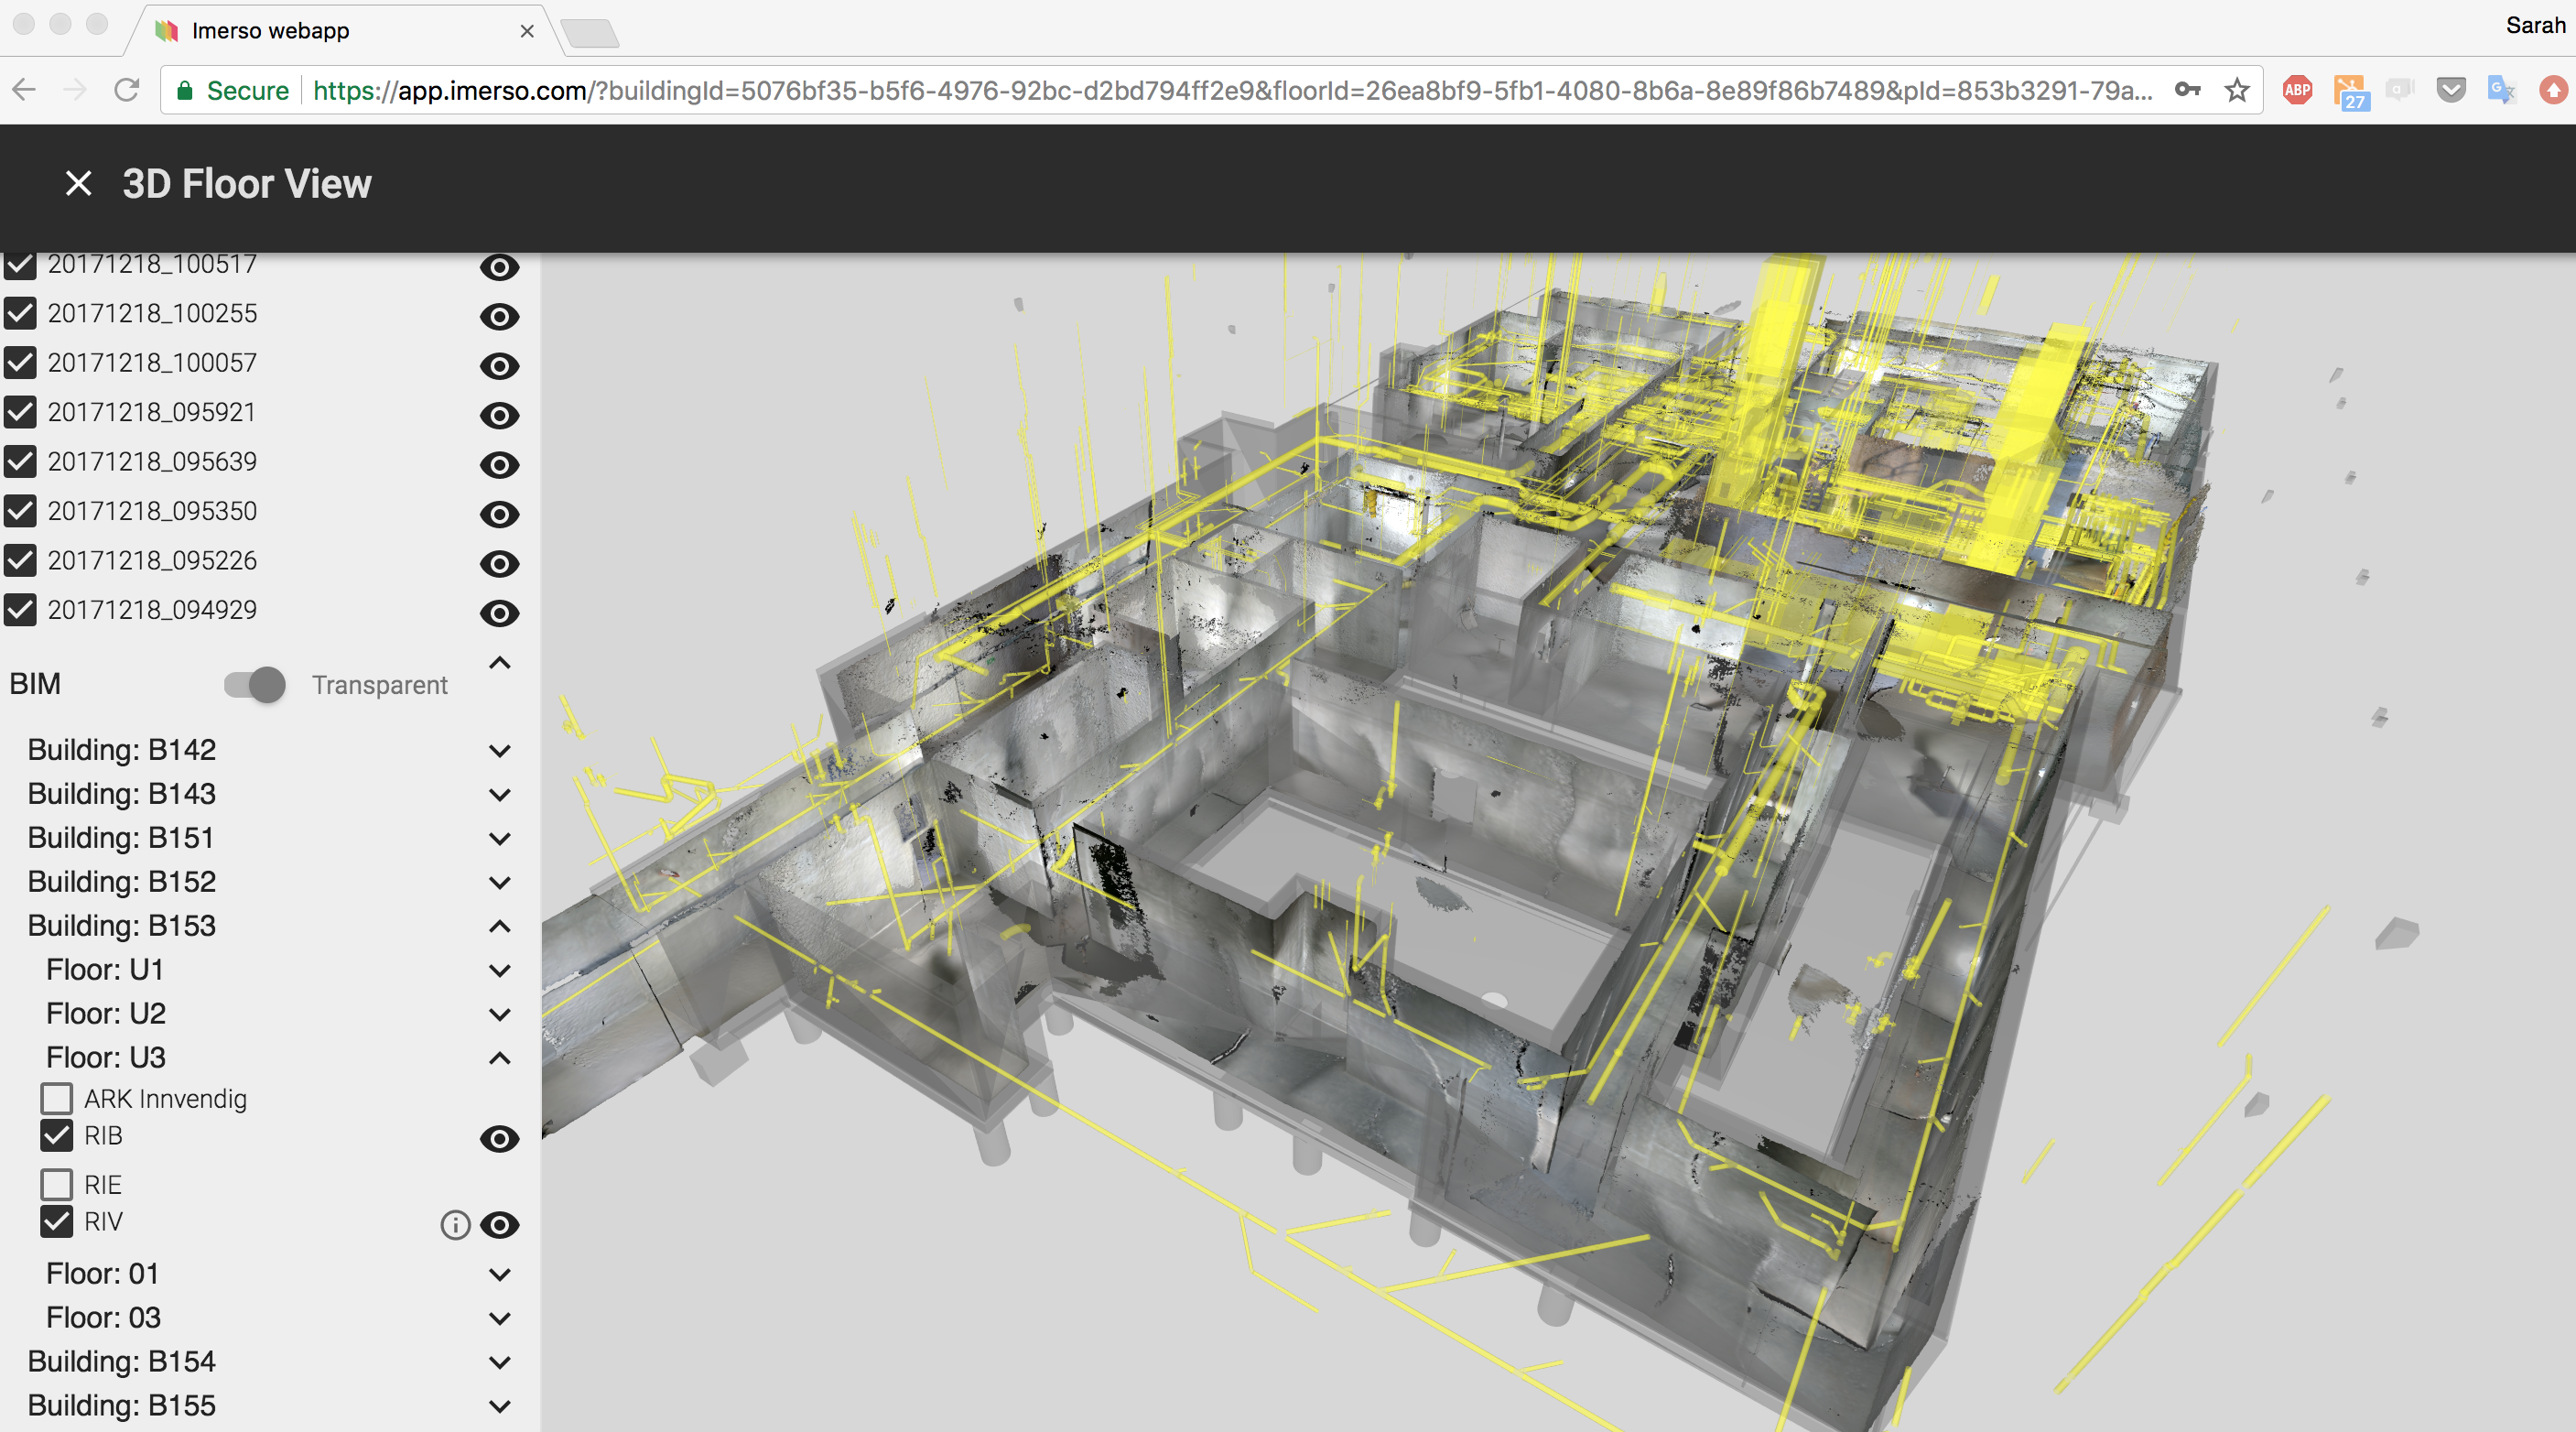Hide the RIB model via eye icon
2576x1432 pixels.
click(x=499, y=1139)
